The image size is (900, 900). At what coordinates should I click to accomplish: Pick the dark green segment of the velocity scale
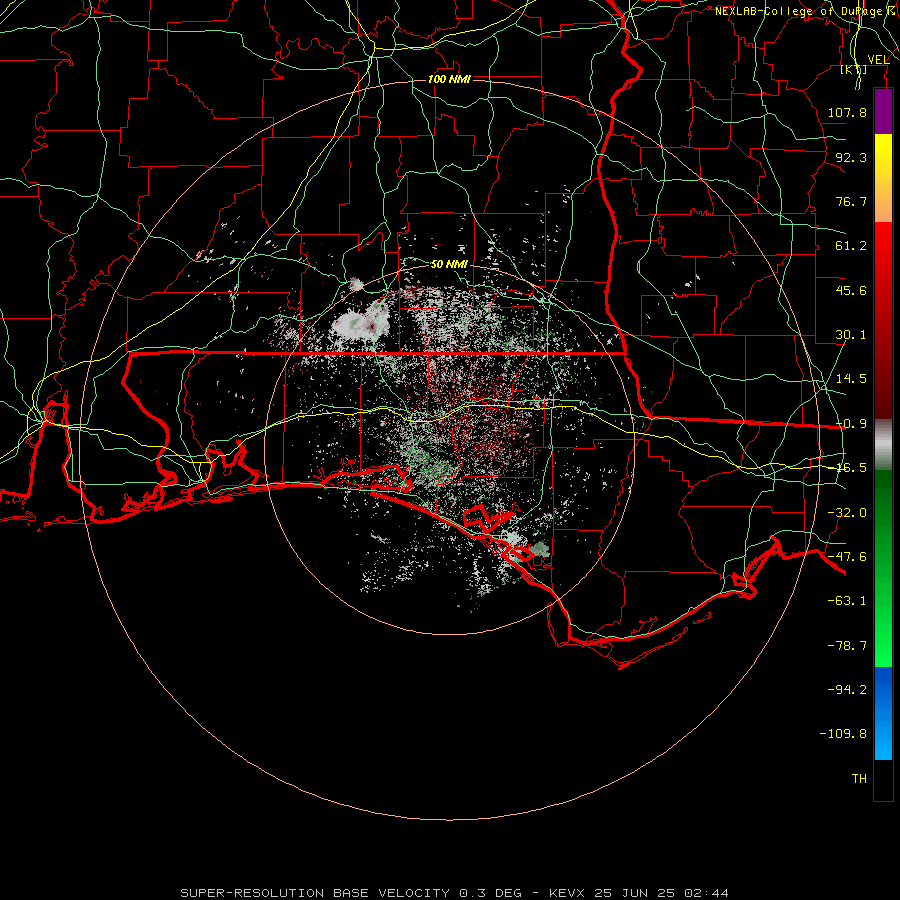pos(883,517)
